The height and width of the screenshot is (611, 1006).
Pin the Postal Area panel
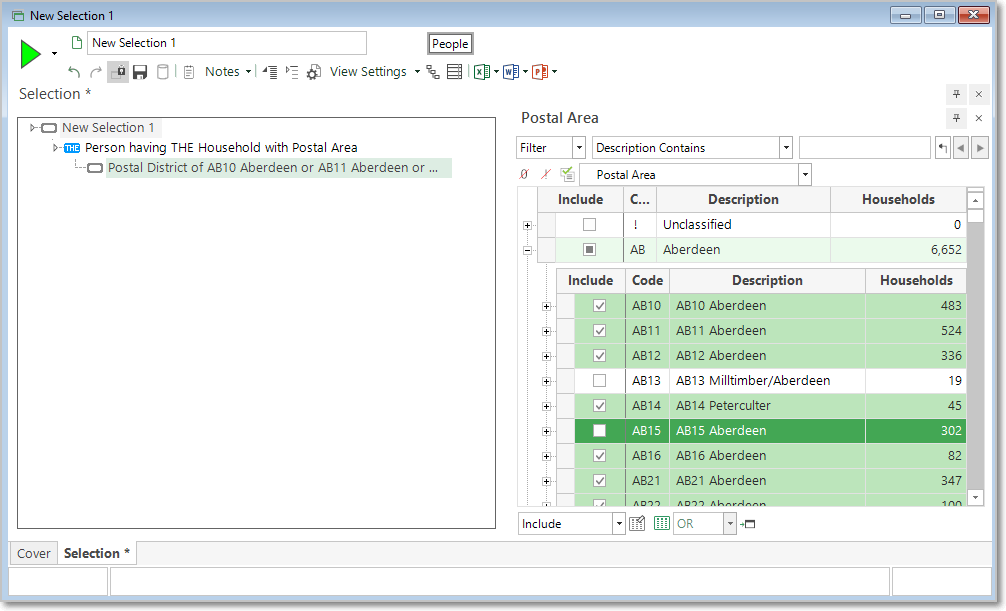tap(956, 118)
